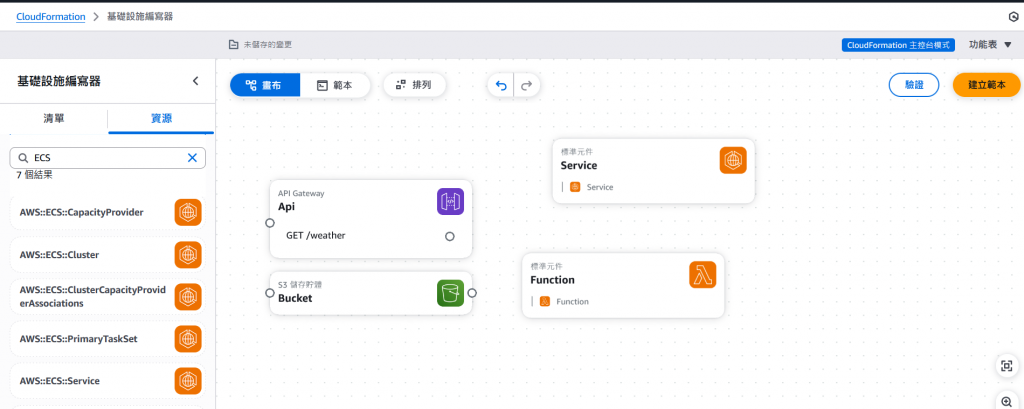The height and width of the screenshot is (409, 1024).
Task: Open the 清單 tab
Action: click(x=54, y=118)
